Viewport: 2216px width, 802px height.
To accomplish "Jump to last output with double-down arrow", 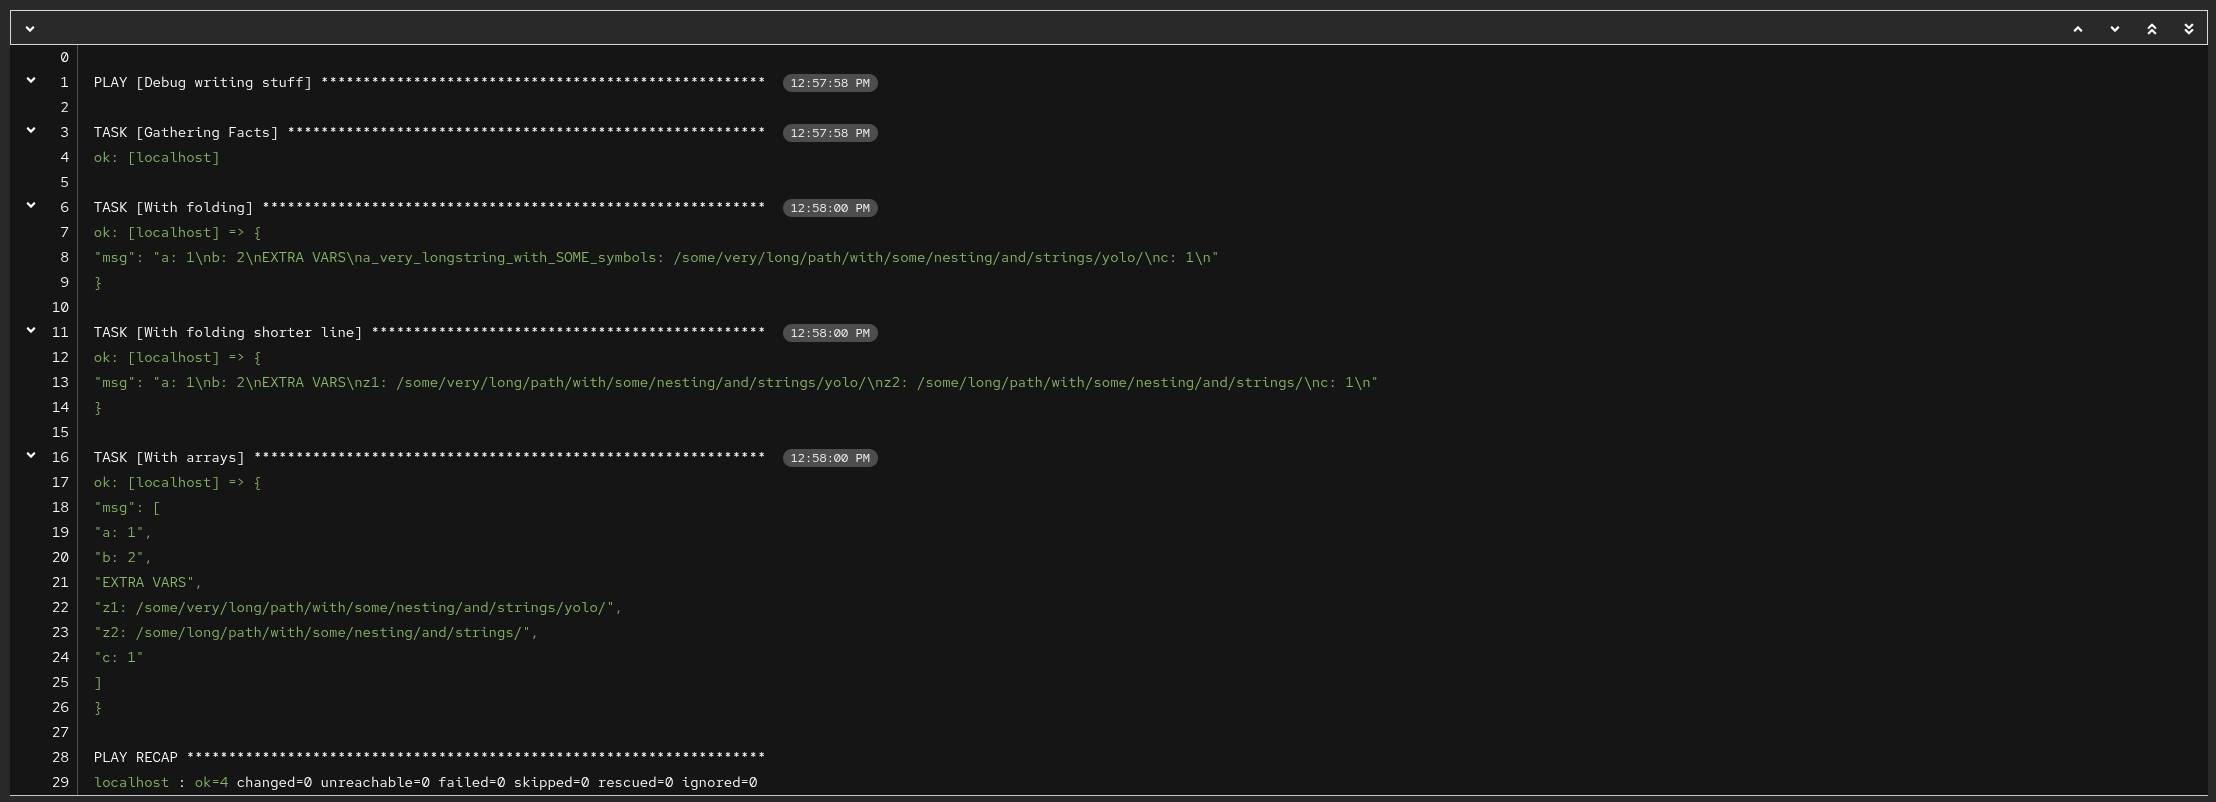I will coord(2189,29).
